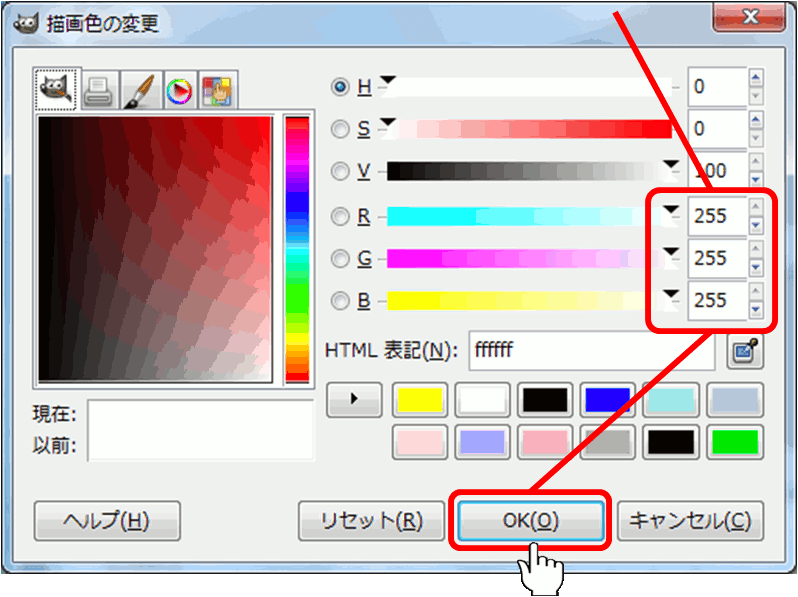The width and height of the screenshot is (798, 597).
Task: Click the GIMP icon in title bar
Action: [27, 21]
